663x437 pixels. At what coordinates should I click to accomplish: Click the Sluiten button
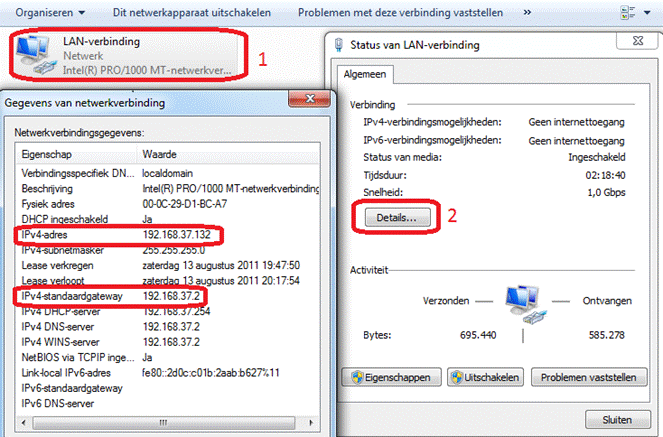pos(617,420)
